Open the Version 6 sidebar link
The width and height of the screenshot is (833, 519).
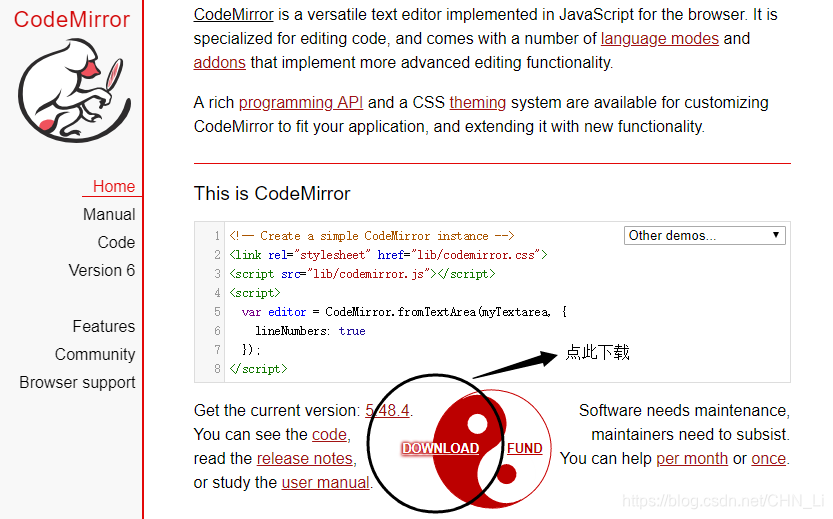pyautogui.click(x=102, y=270)
